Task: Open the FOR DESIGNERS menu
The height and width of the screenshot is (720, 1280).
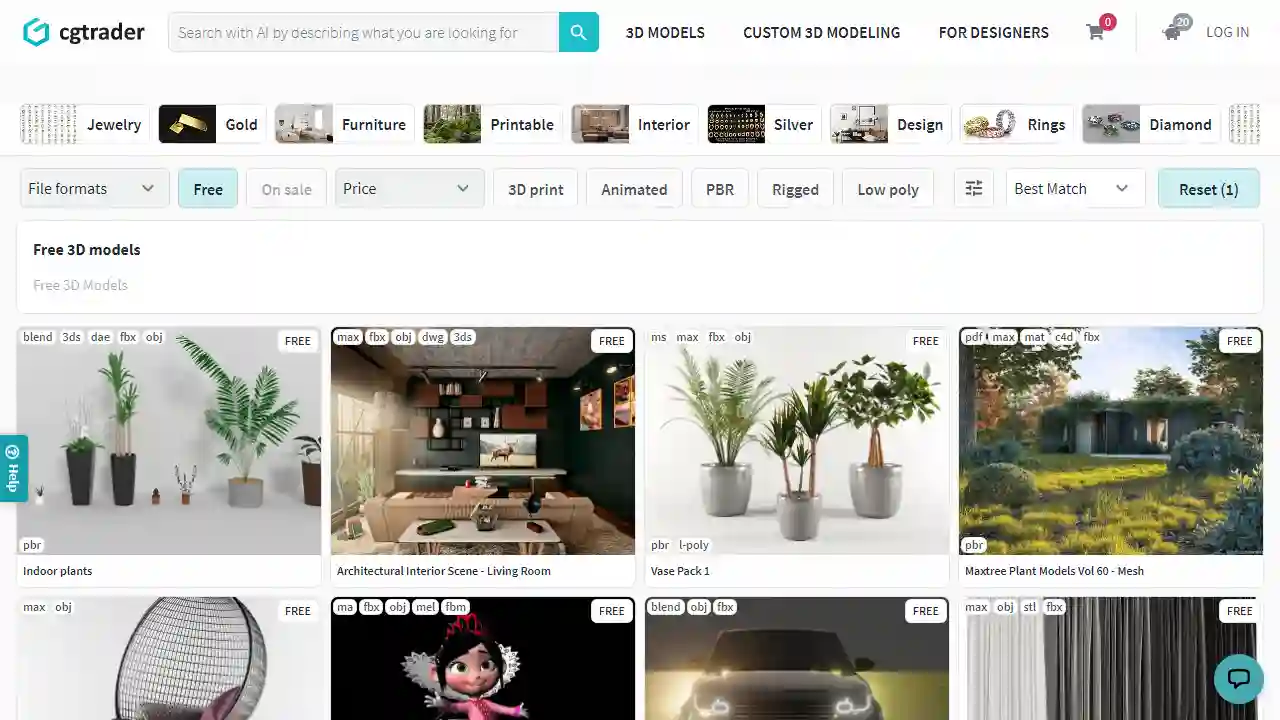Action: click(x=993, y=32)
